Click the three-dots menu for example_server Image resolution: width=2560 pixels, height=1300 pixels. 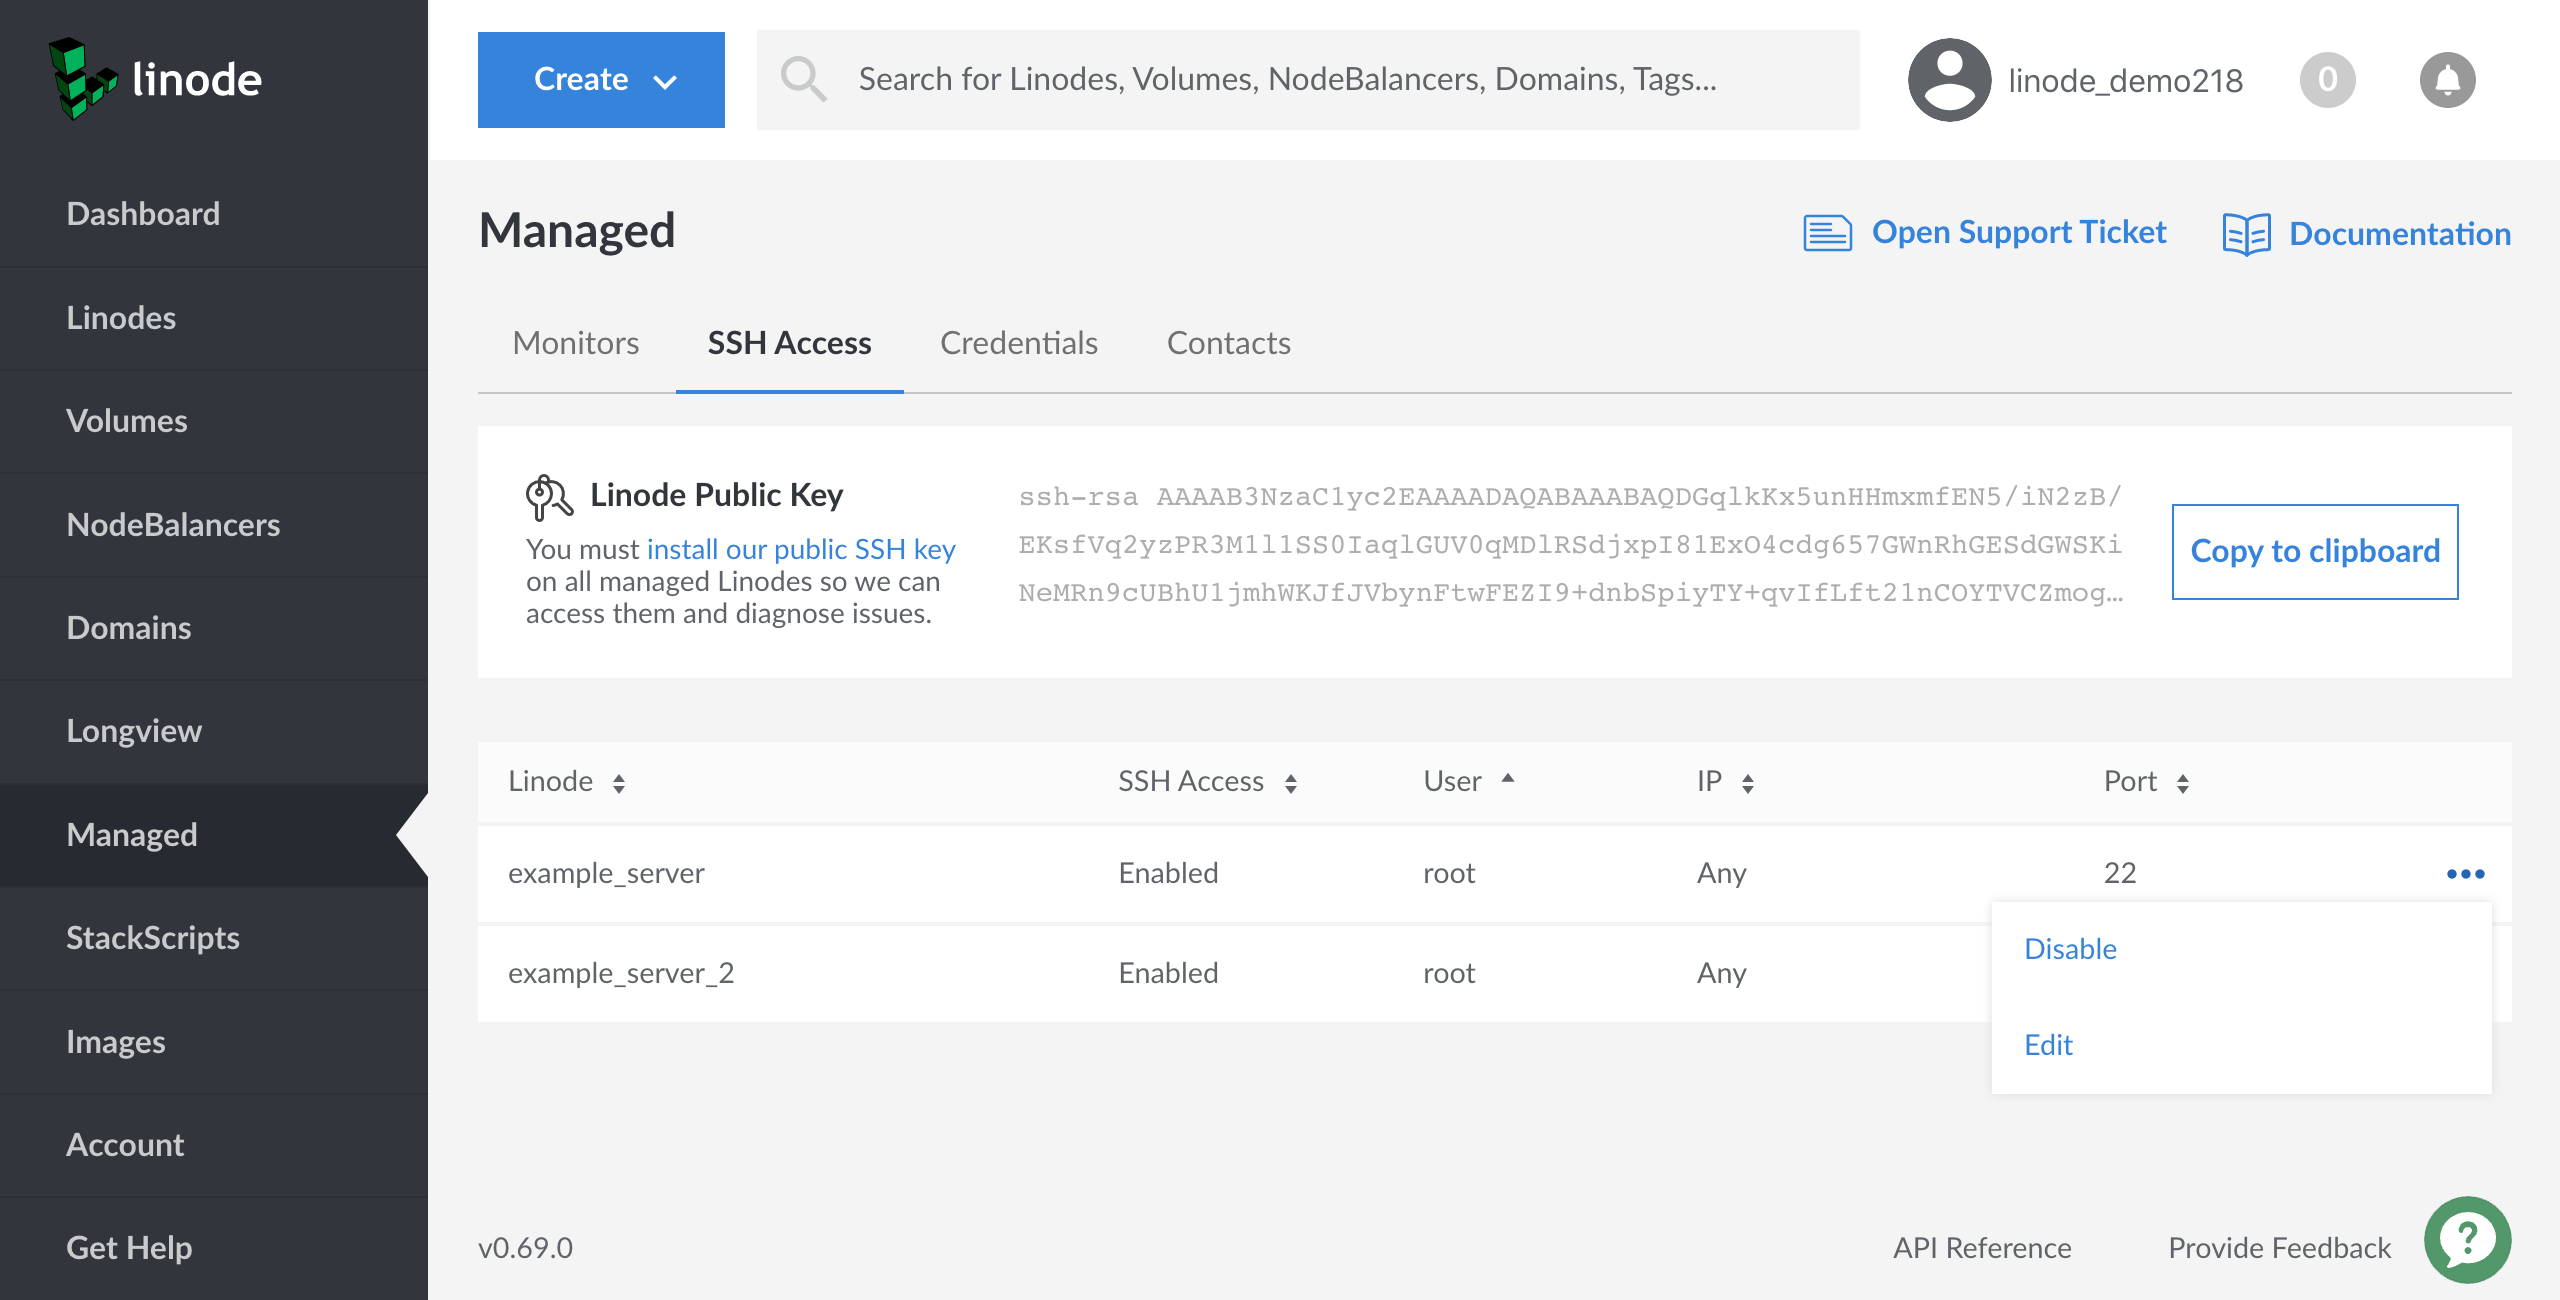coord(2465,874)
